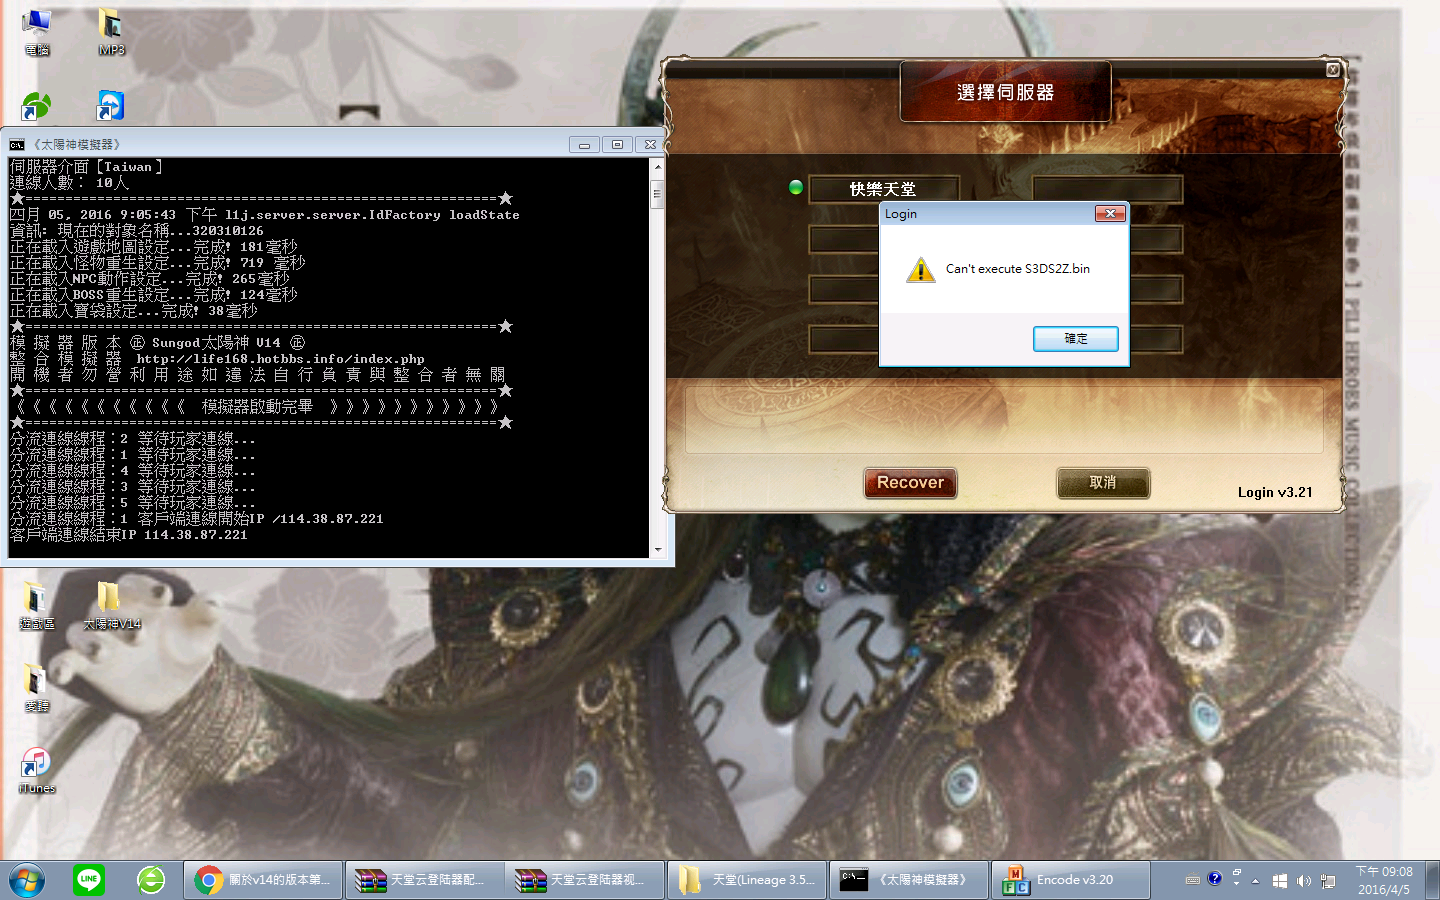Image resolution: width=1440 pixels, height=900 pixels.
Task: Click 確定 in the Login error dialog
Action: click(1075, 339)
